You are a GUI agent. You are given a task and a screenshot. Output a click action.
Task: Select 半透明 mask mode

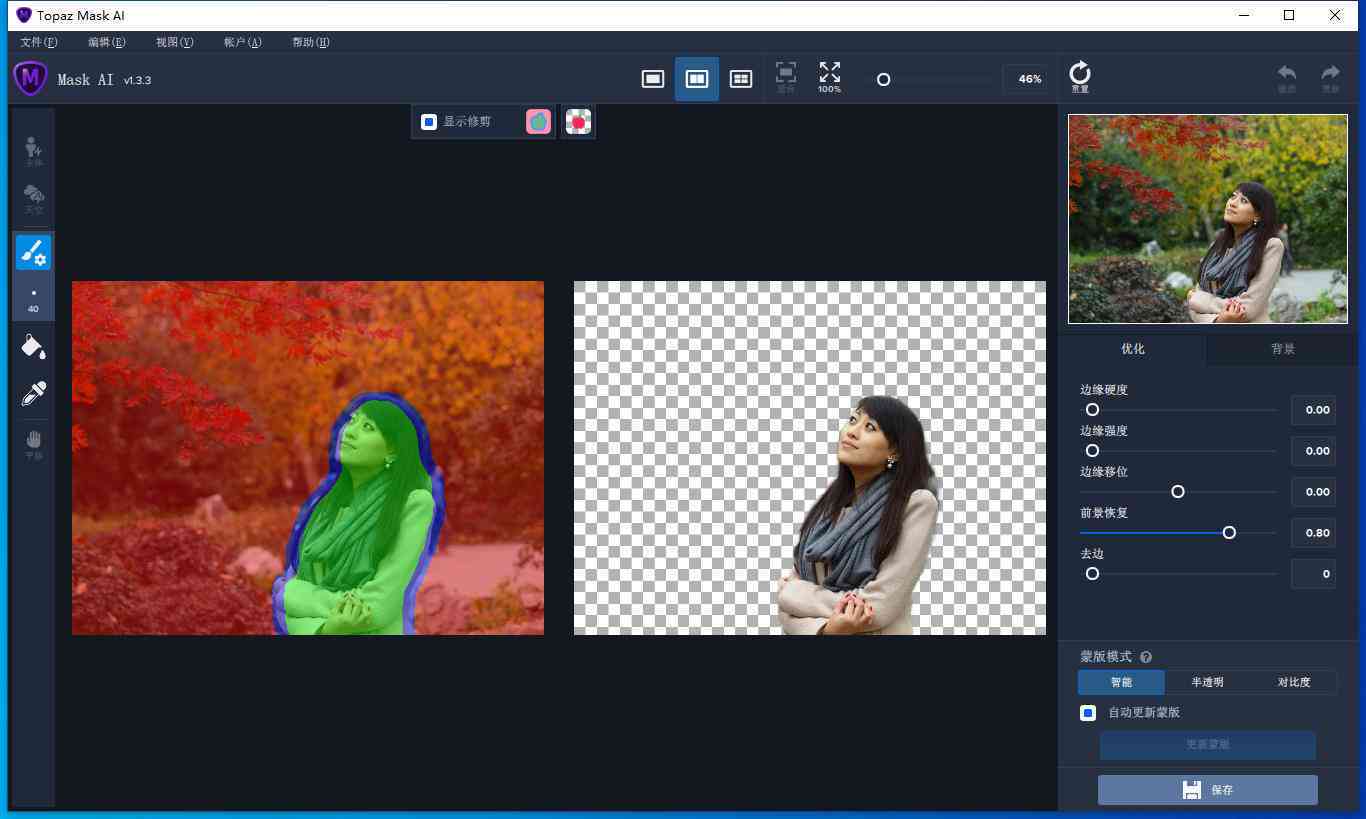click(1207, 682)
